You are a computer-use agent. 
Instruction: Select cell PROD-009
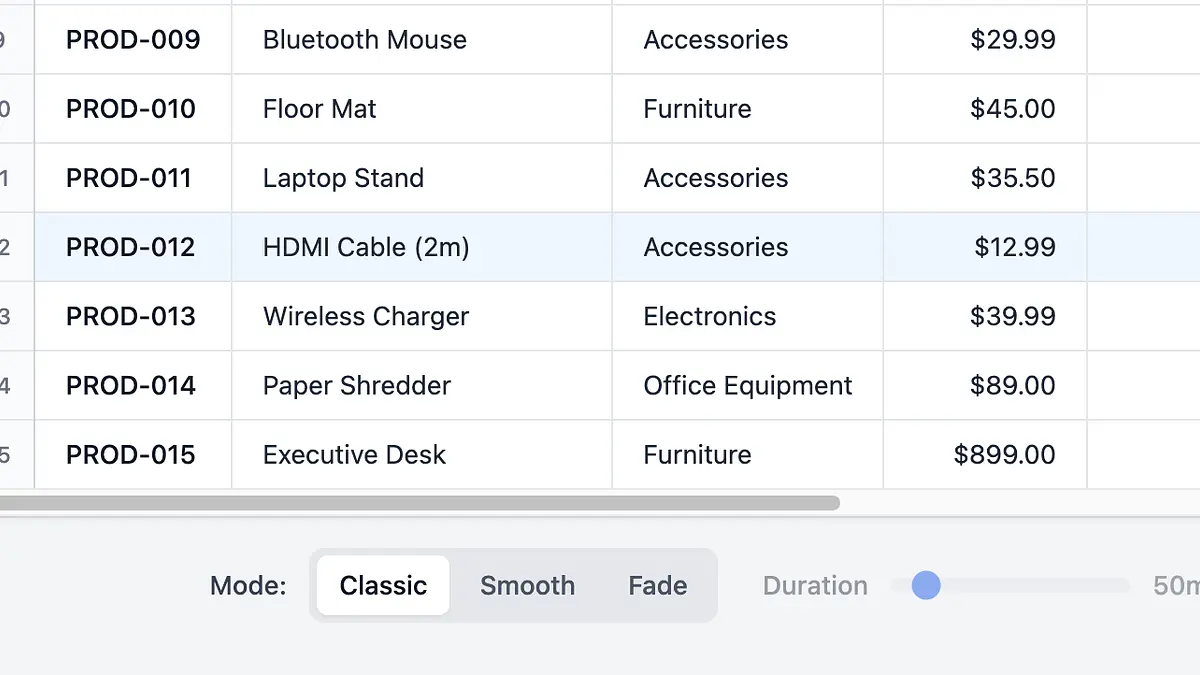click(133, 40)
